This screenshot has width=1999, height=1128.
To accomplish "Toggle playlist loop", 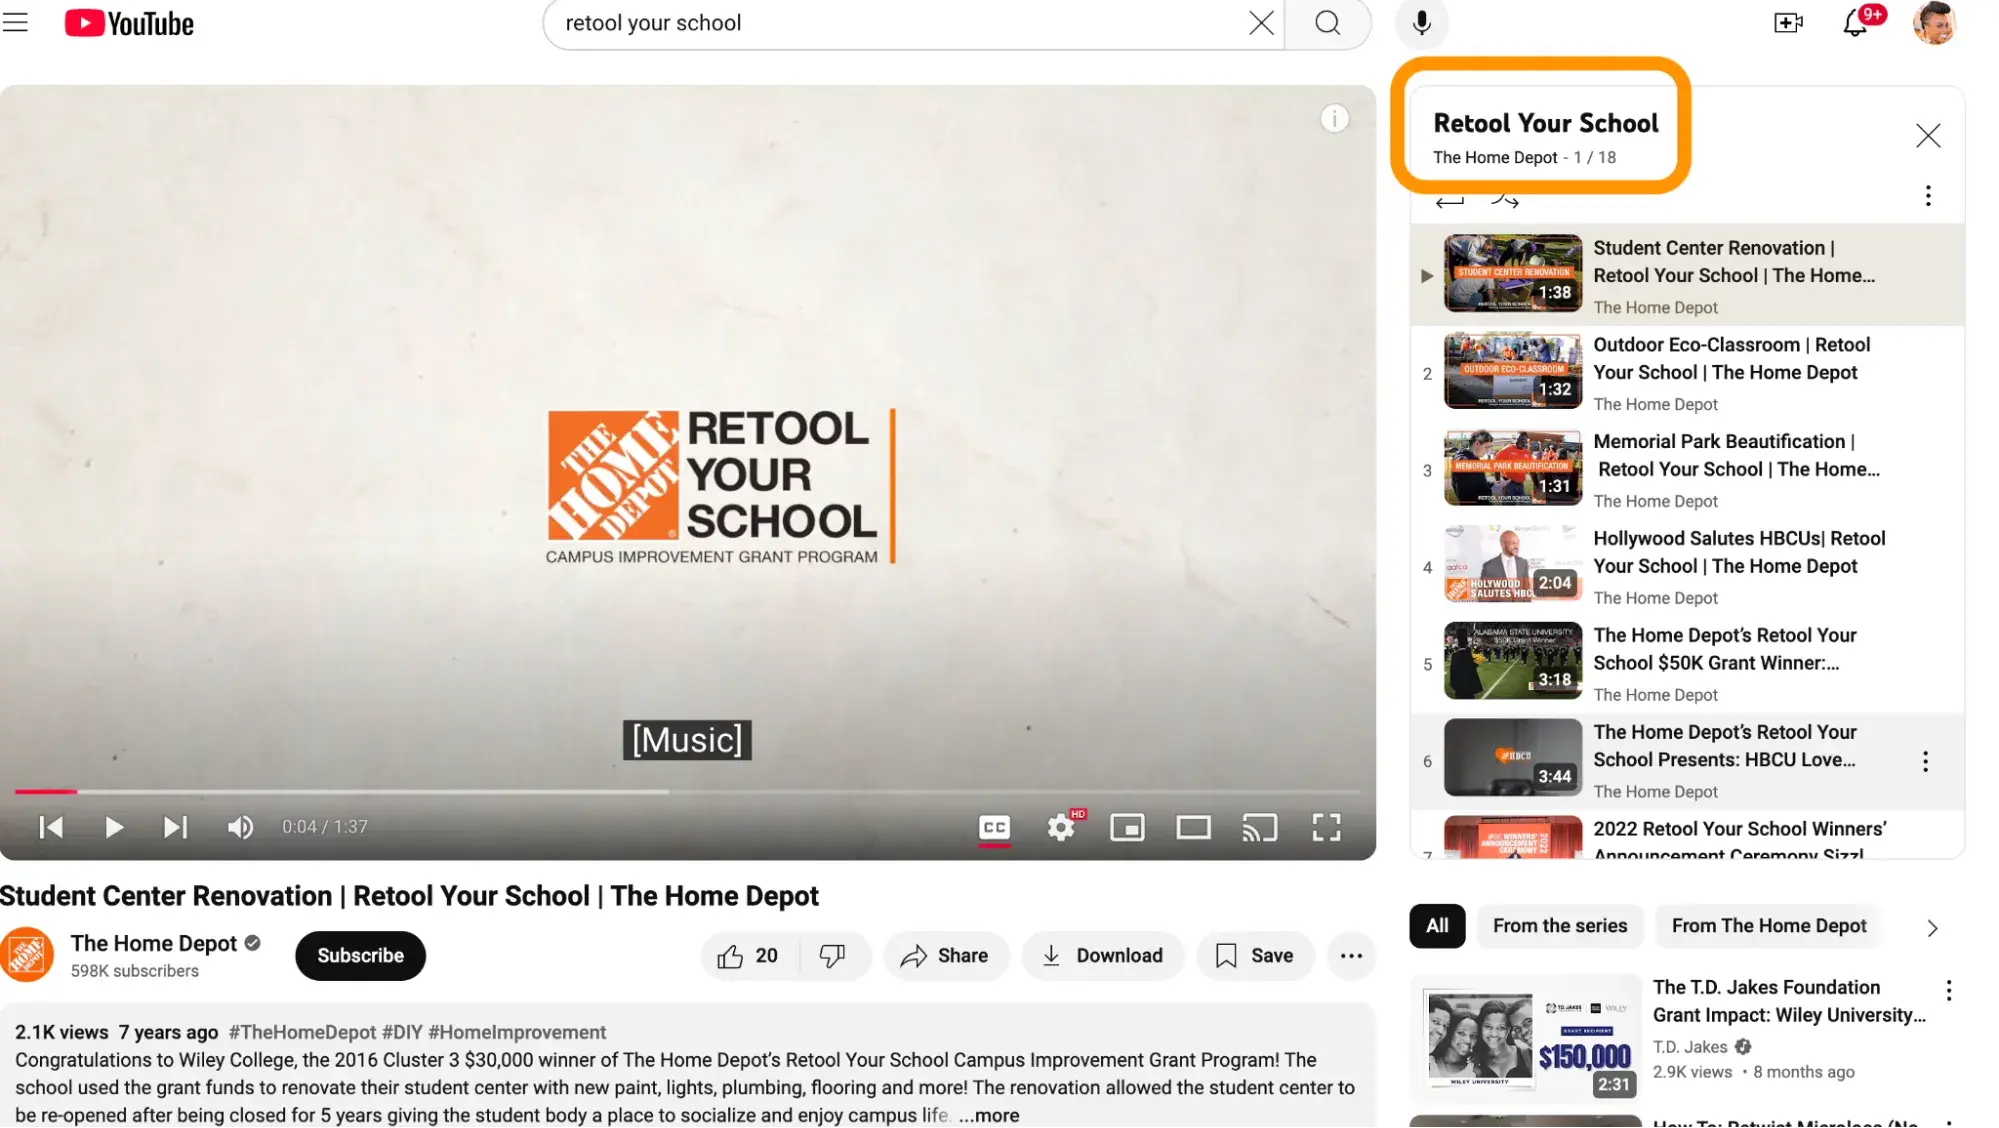I will (x=1450, y=201).
